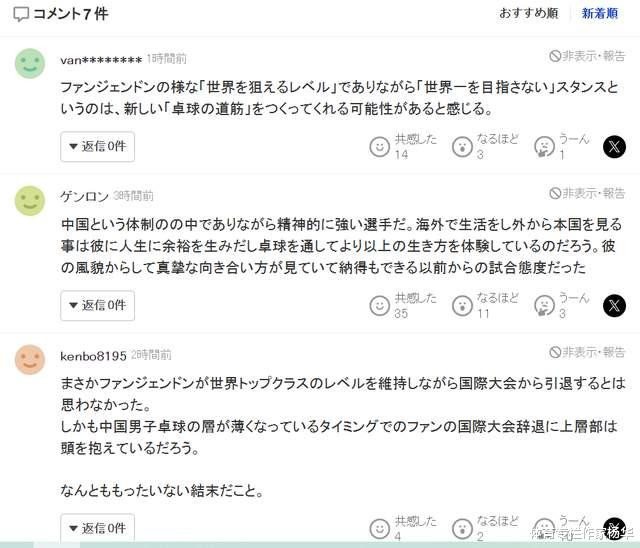Report van******** comment via 非表示・報告
Image resolution: width=640 pixels, height=548 pixels.
point(587,56)
